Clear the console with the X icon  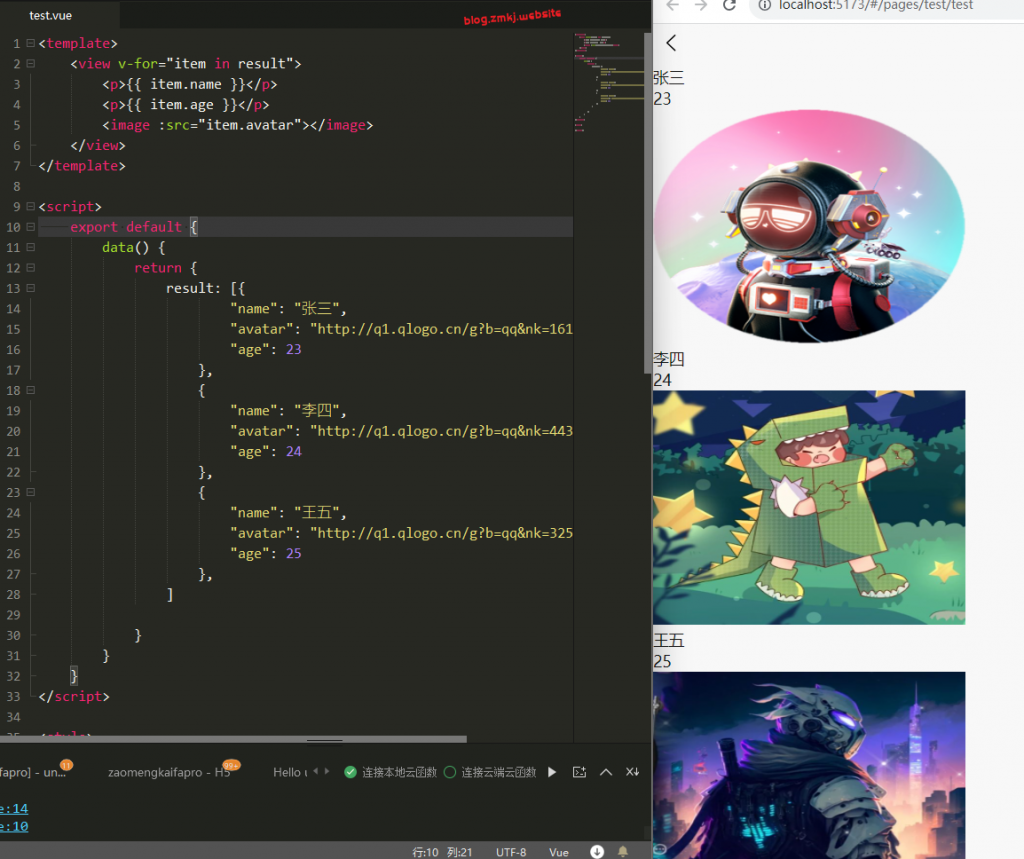coord(632,772)
